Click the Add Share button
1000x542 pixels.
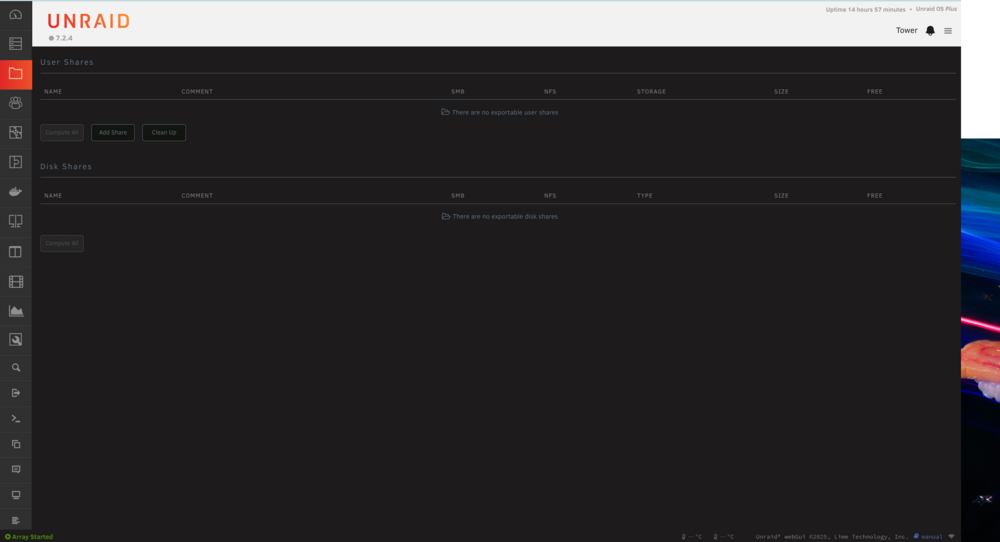113,133
